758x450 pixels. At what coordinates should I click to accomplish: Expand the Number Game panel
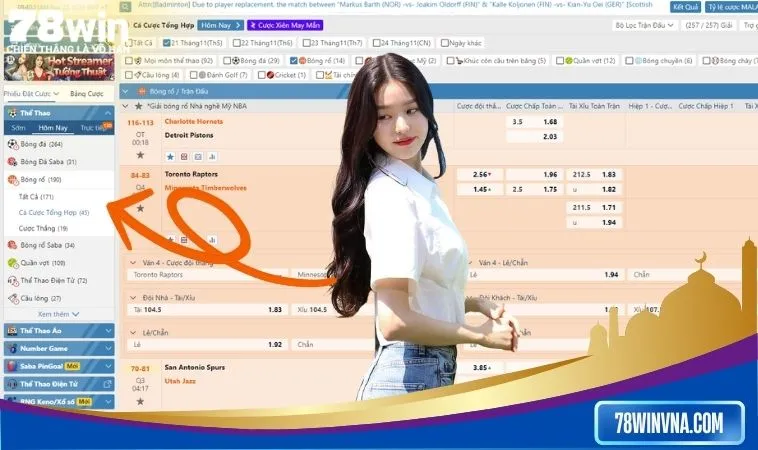pyautogui.click(x=108, y=348)
